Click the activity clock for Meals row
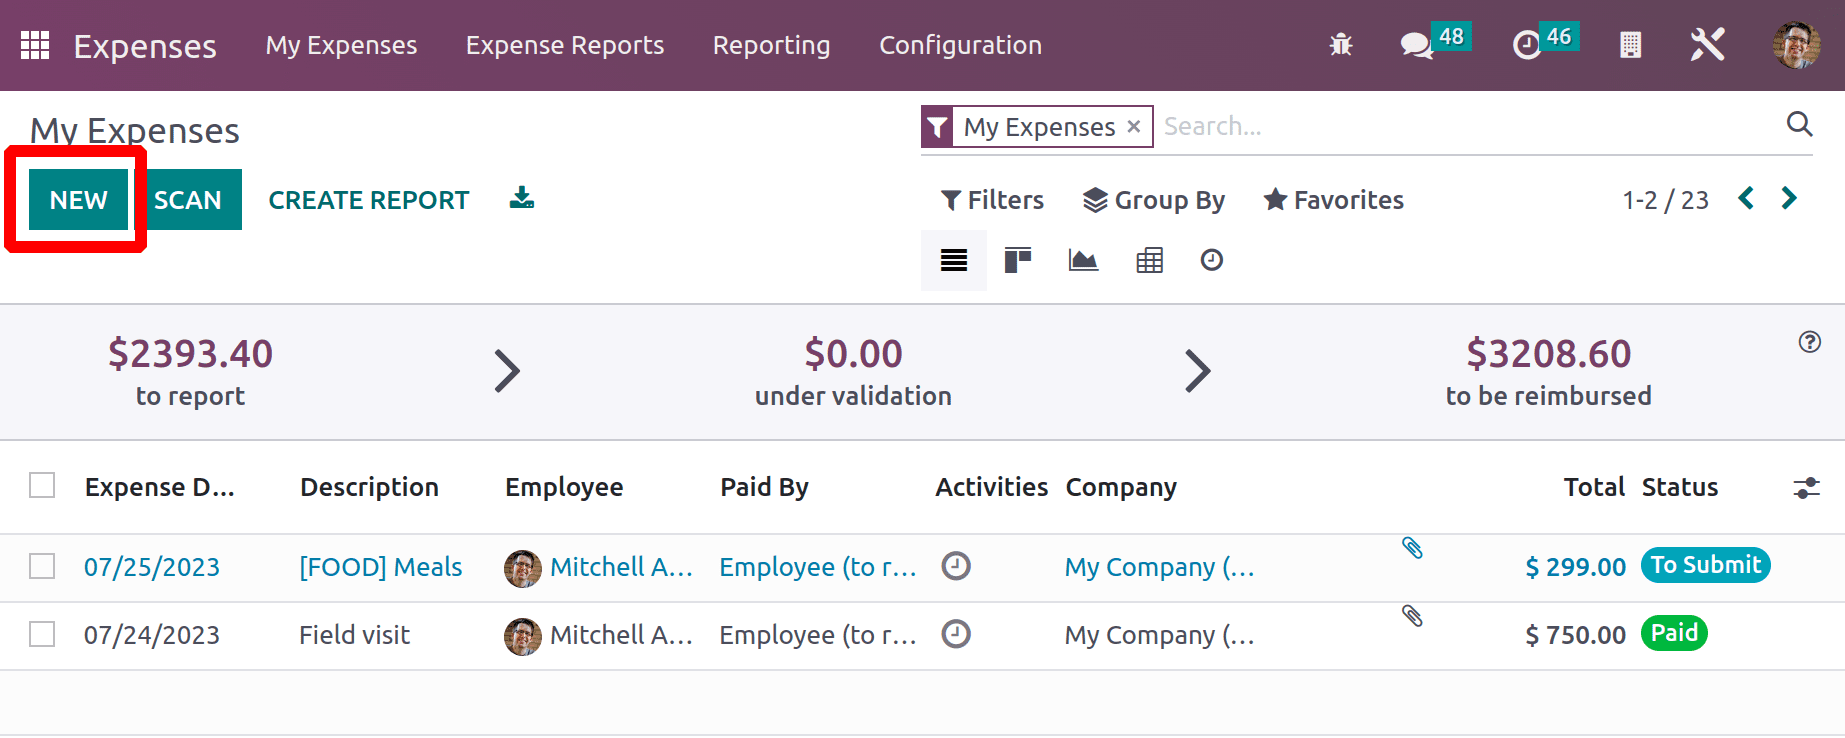Screen dimensions: 1845x738 point(956,566)
